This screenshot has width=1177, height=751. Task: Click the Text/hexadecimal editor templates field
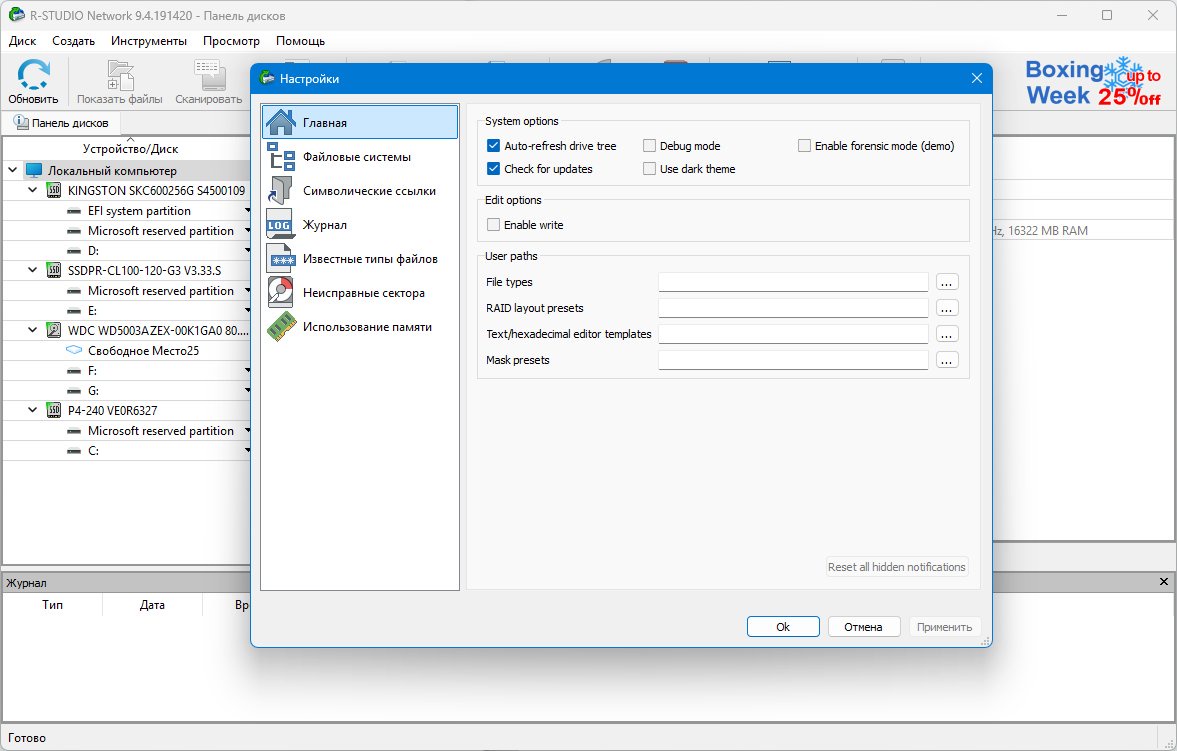pos(793,334)
